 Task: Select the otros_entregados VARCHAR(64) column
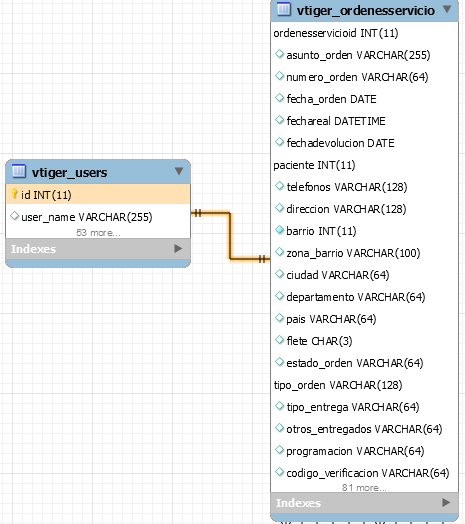pyautogui.click(x=364, y=429)
